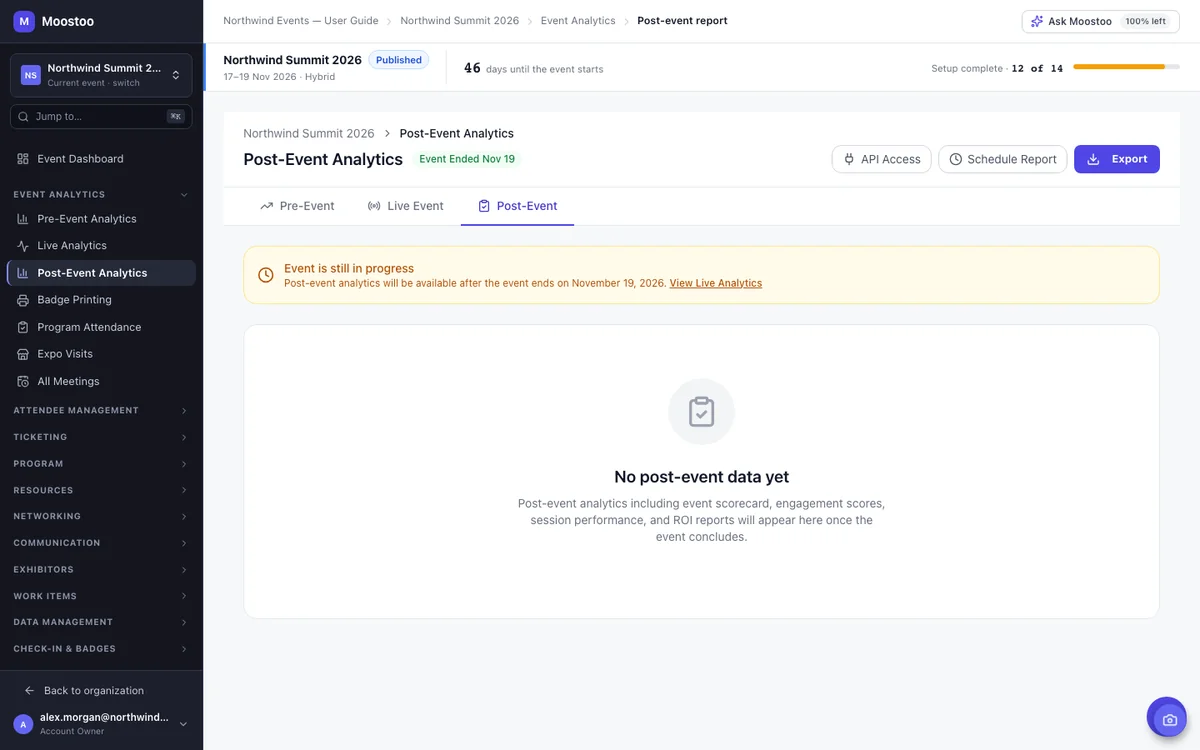Click the Moostoo logo icon

tap(24, 20)
